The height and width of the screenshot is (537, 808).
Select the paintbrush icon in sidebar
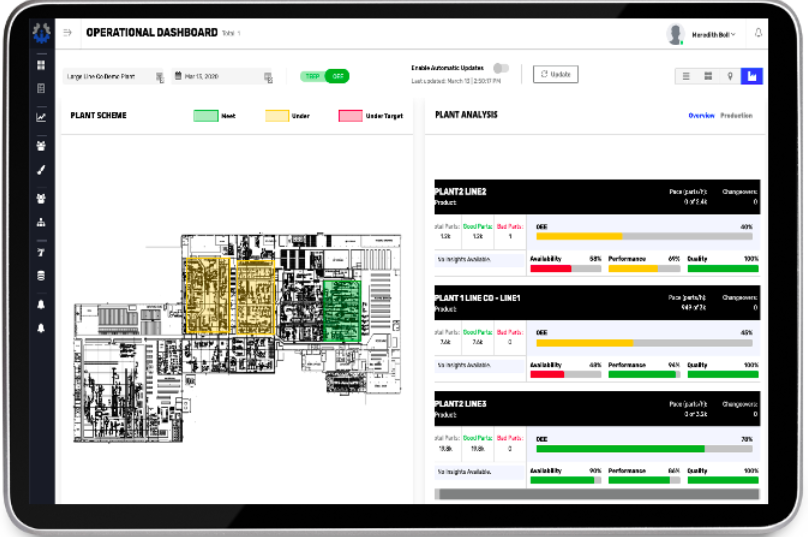[x=41, y=170]
